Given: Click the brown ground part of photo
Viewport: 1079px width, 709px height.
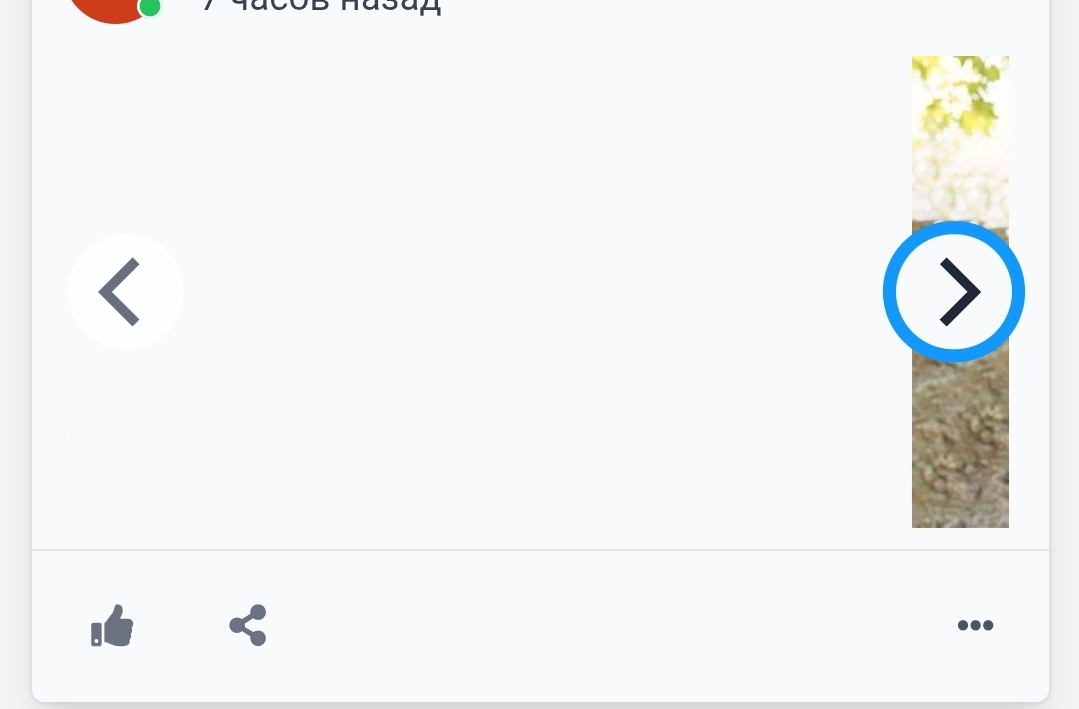Looking at the screenshot, I should tap(960, 450).
